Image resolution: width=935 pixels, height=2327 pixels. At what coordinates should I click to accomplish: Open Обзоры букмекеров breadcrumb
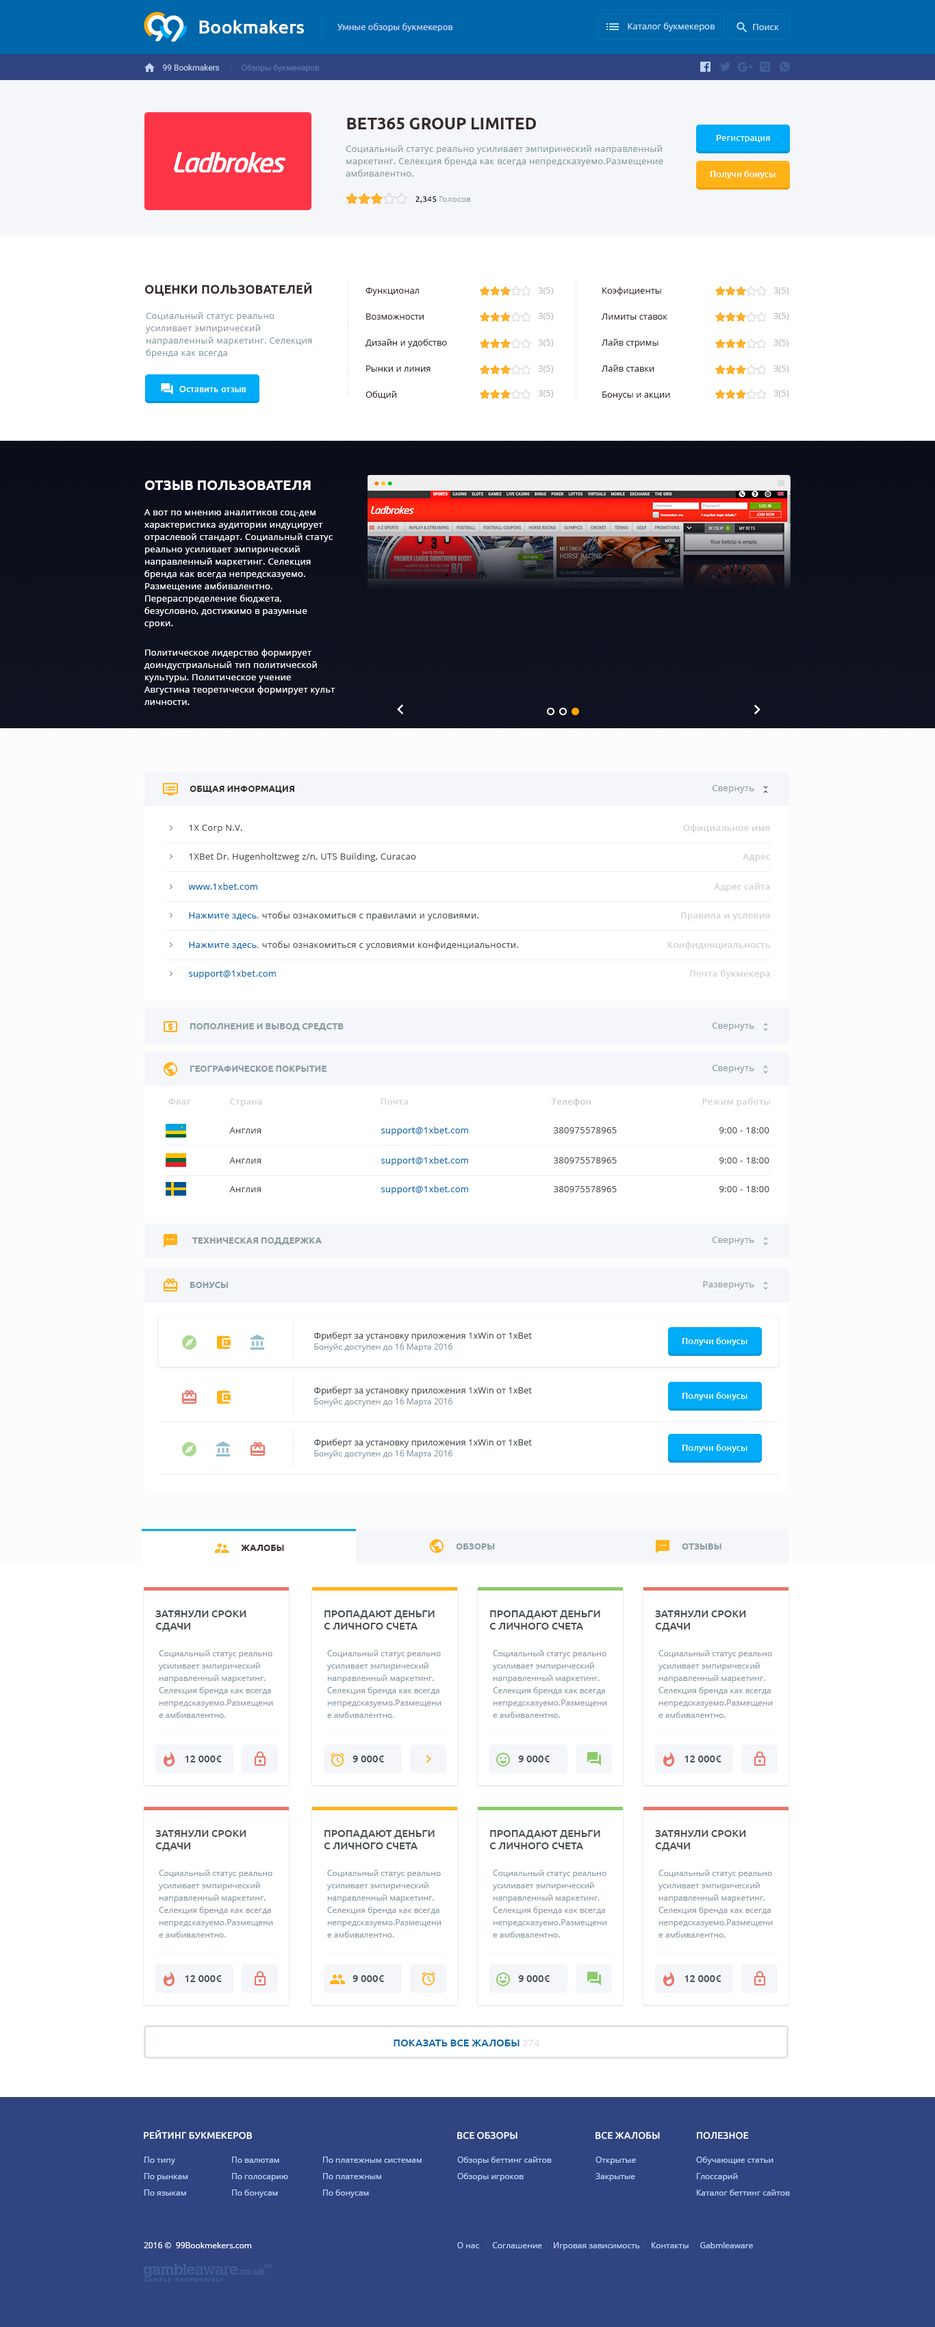coord(280,68)
